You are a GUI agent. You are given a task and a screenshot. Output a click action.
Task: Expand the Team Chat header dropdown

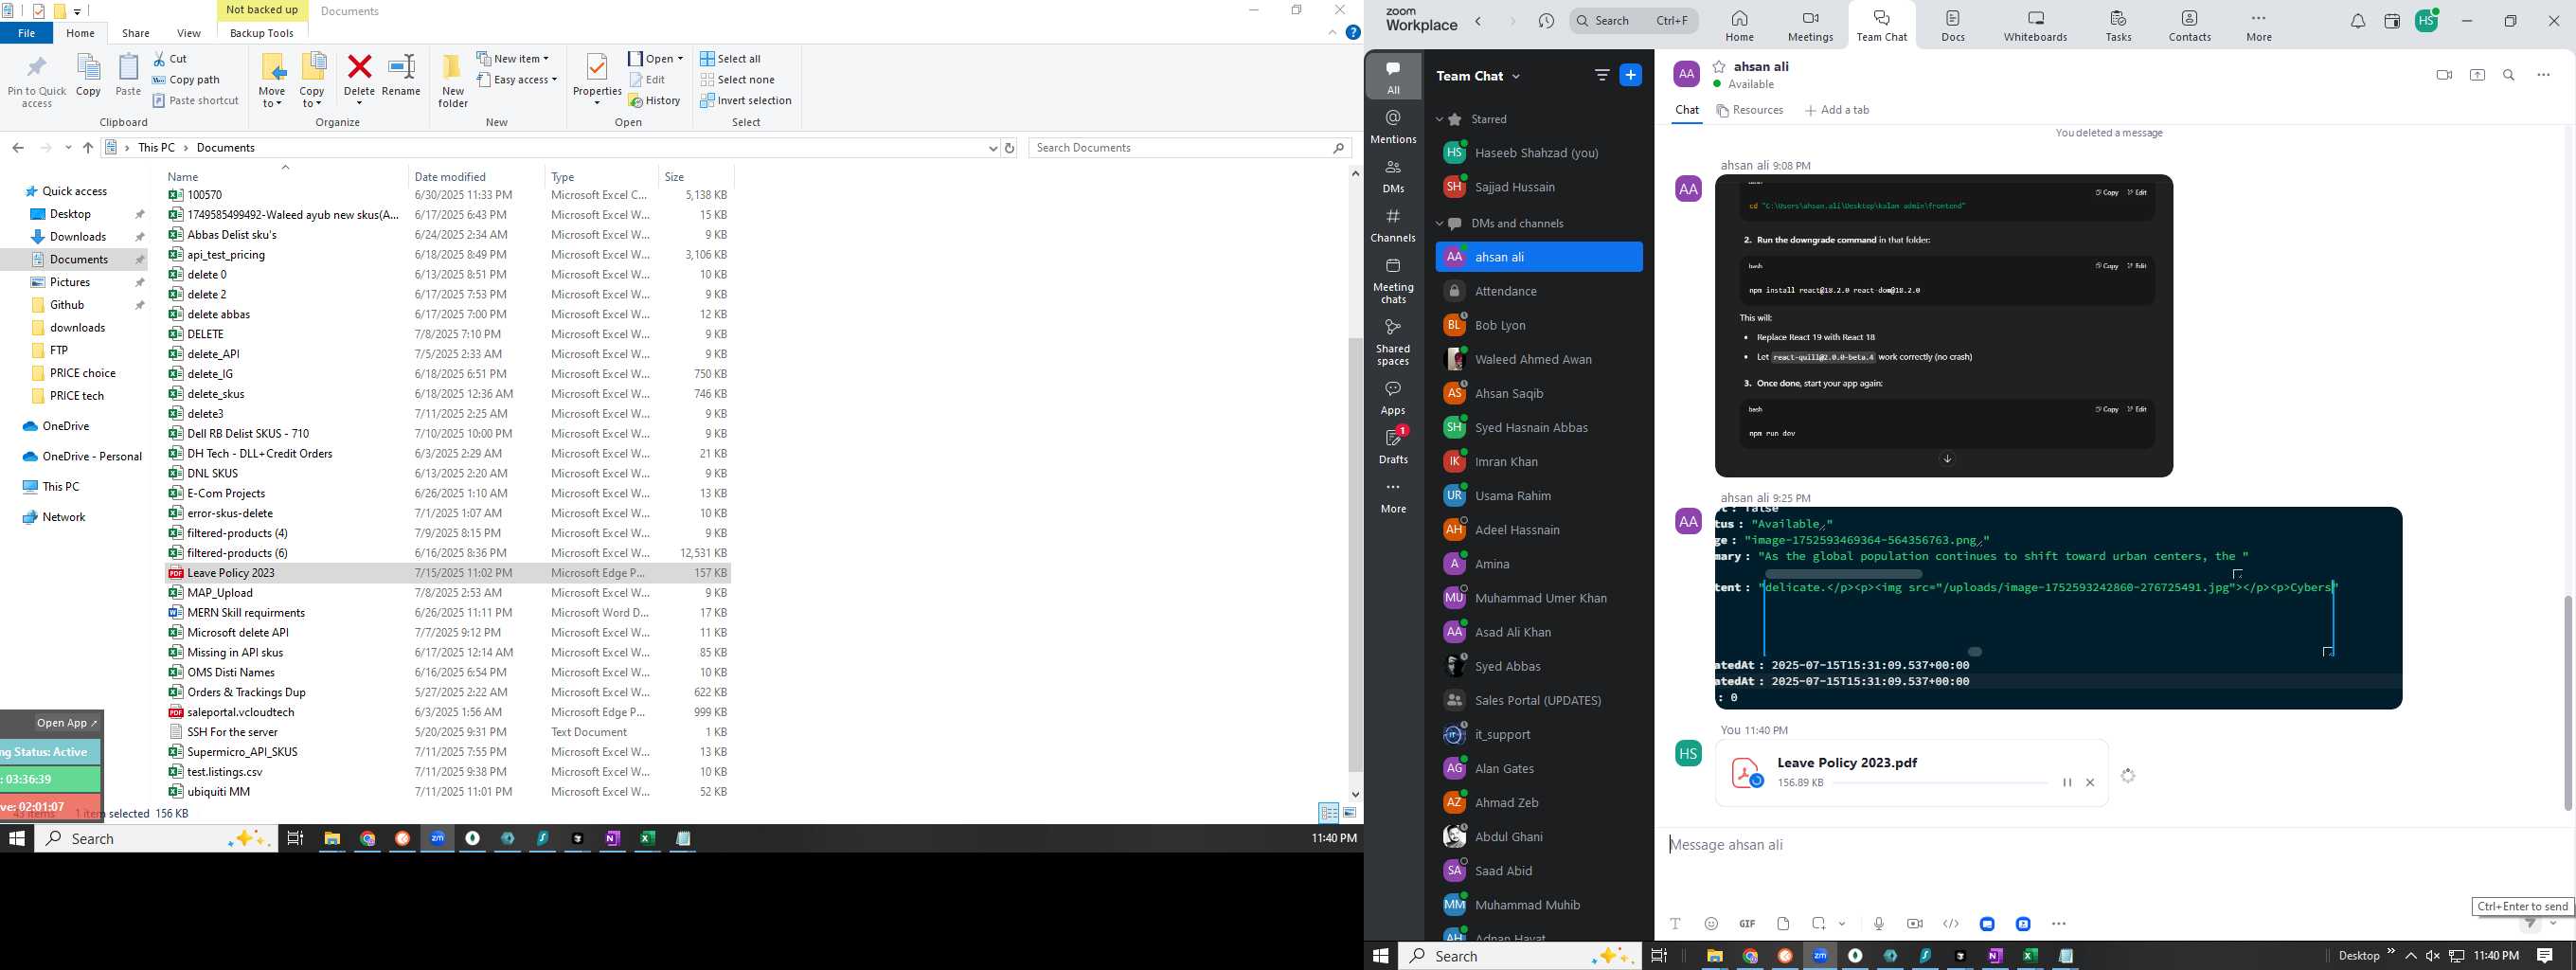tap(1516, 76)
